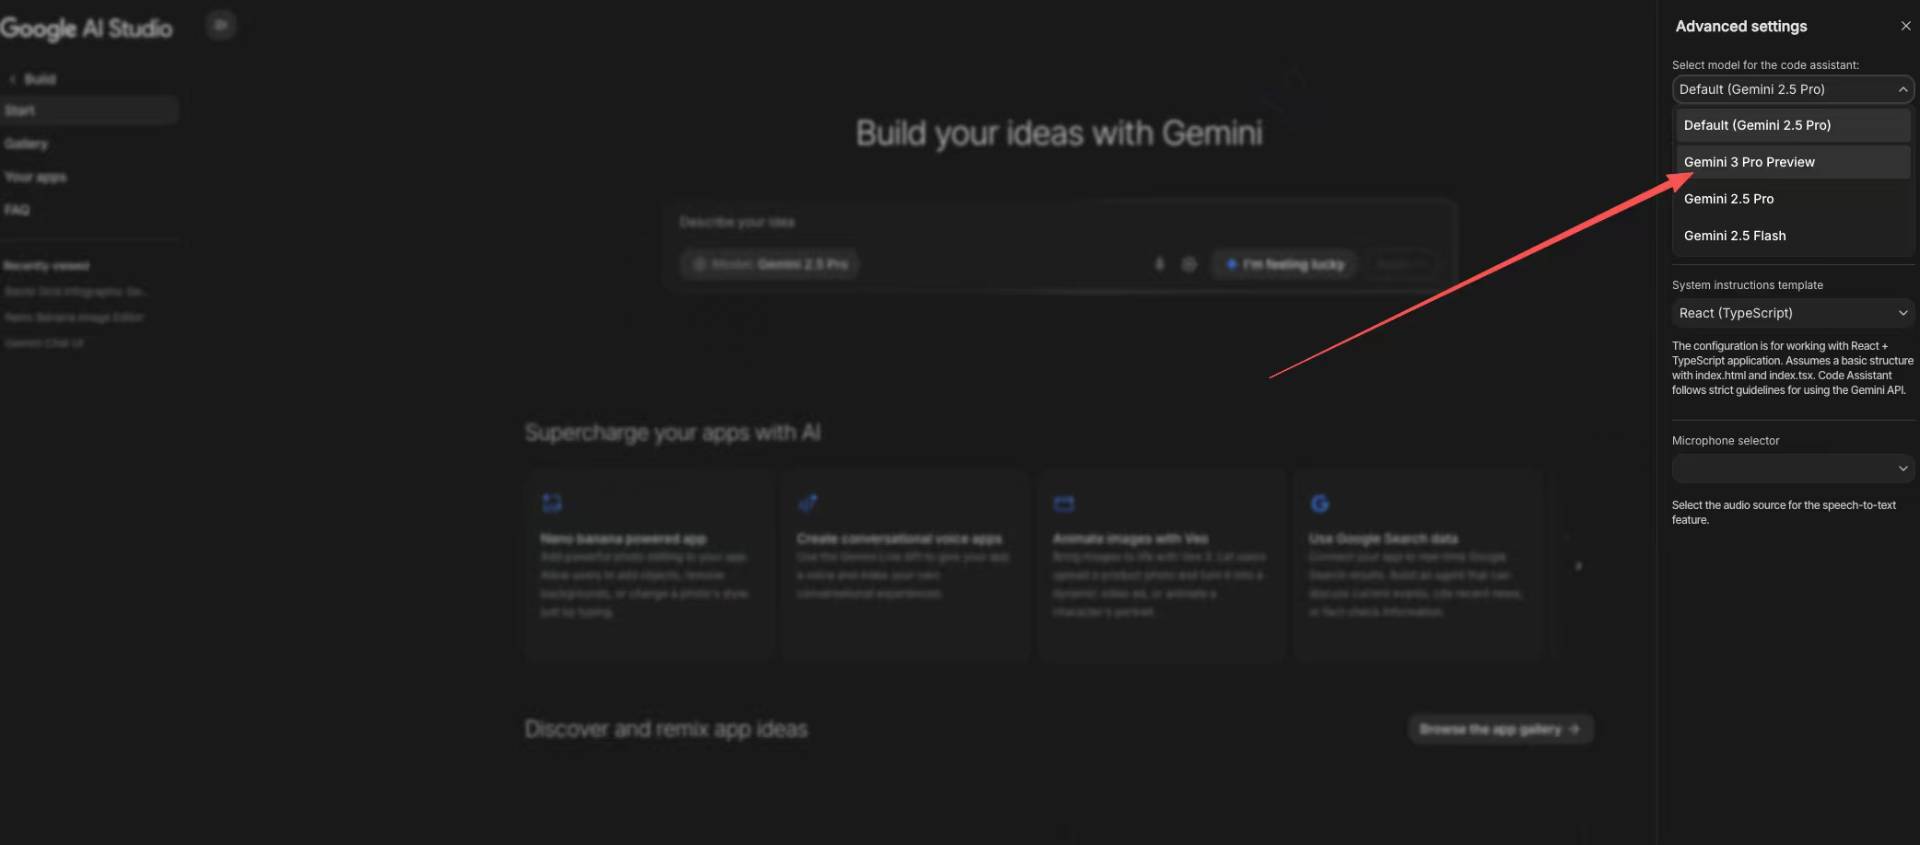Click the System instructions template label

pyautogui.click(x=1747, y=285)
